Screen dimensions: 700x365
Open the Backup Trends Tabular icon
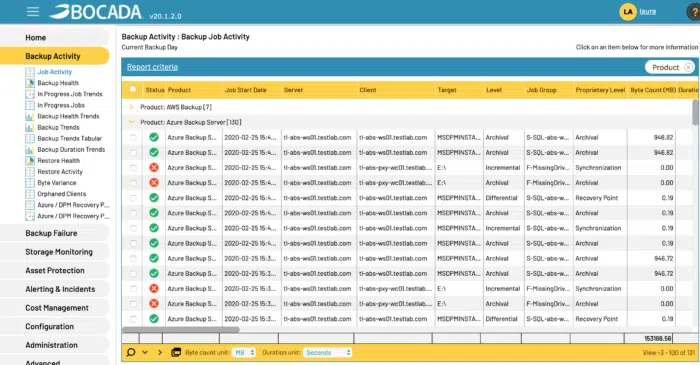30,138
